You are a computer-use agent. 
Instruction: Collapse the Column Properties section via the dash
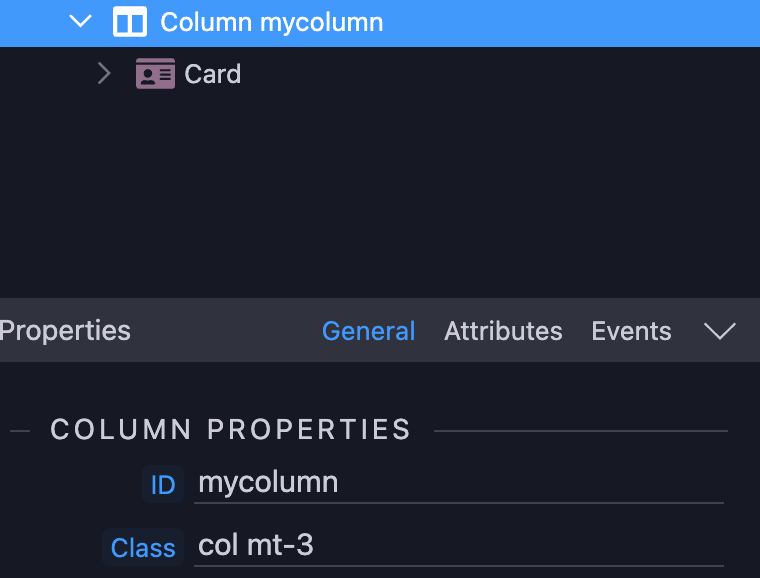click(20, 430)
